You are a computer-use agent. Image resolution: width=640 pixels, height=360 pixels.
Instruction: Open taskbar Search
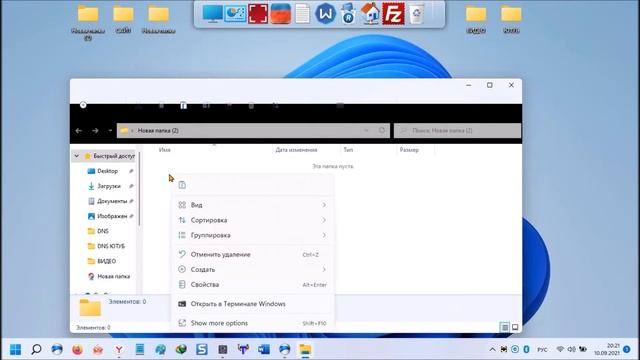click(x=36, y=349)
